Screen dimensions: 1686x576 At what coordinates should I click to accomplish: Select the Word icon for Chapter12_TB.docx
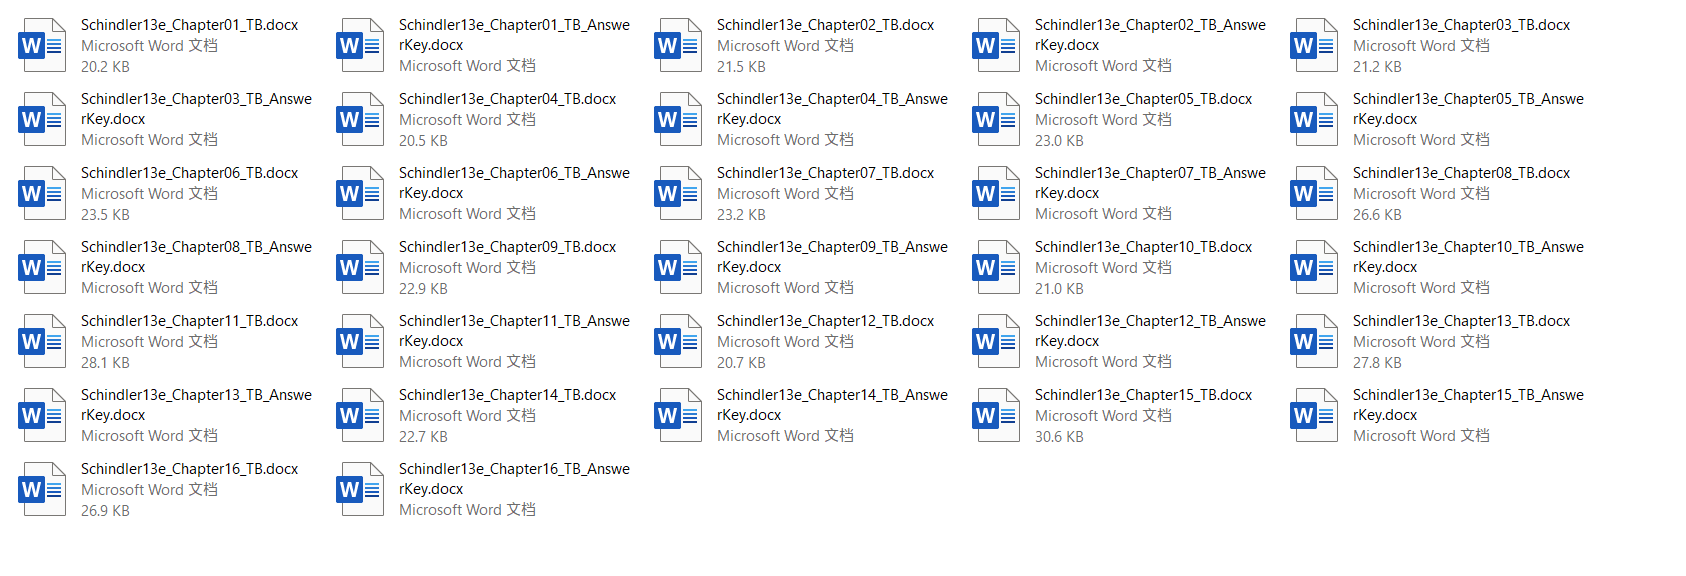click(x=678, y=341)
